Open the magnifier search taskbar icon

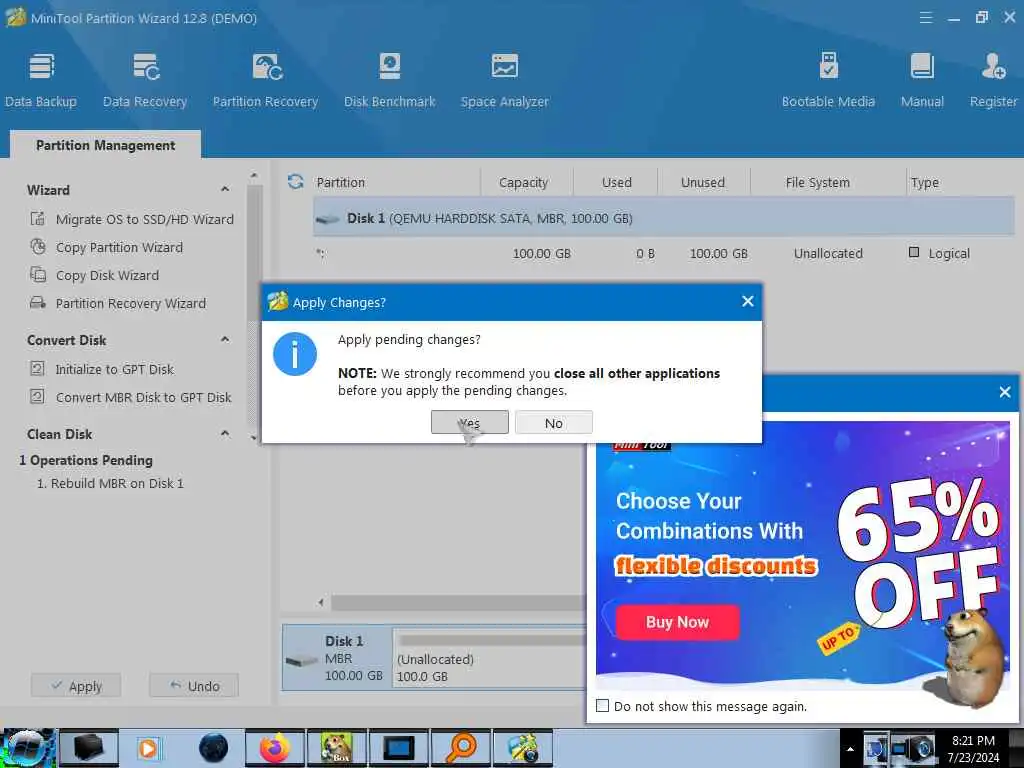(461, 748)
